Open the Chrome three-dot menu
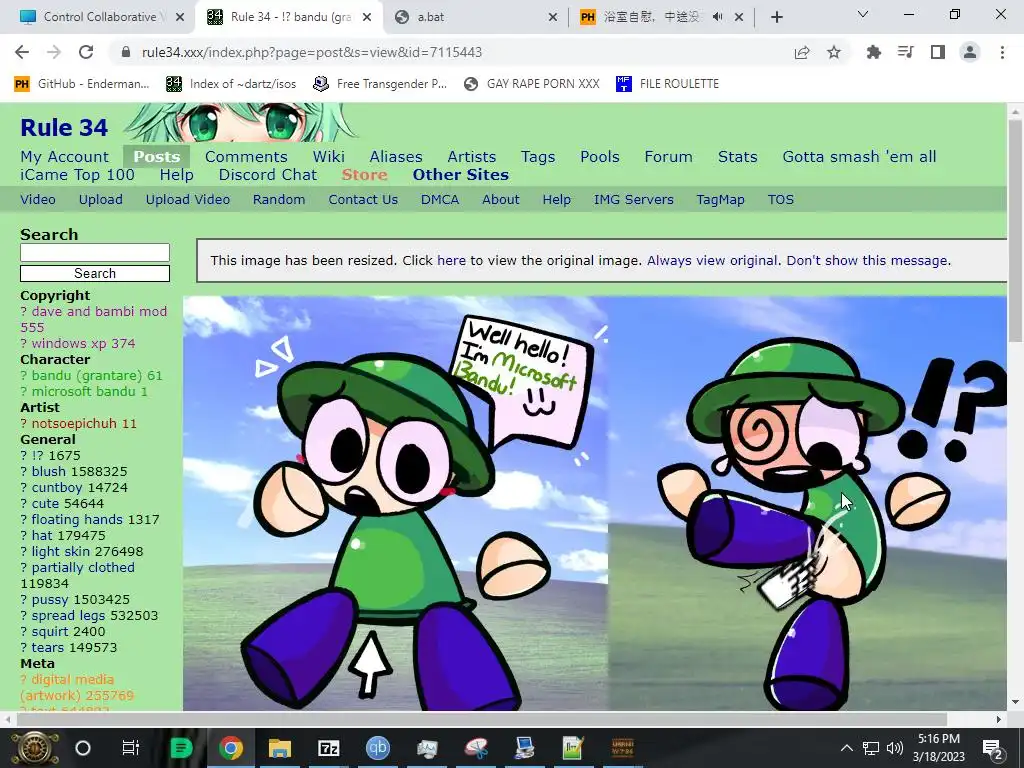This screenshot has height=768, width=1024. tap(1002, 52)
